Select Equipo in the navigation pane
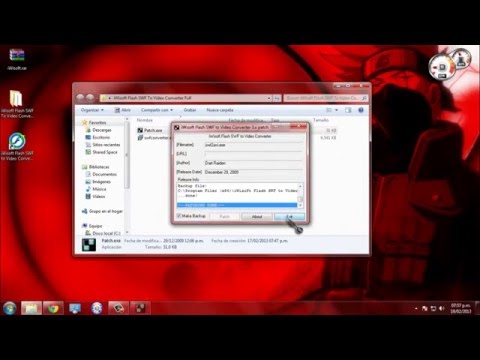 tap(92, 226)
